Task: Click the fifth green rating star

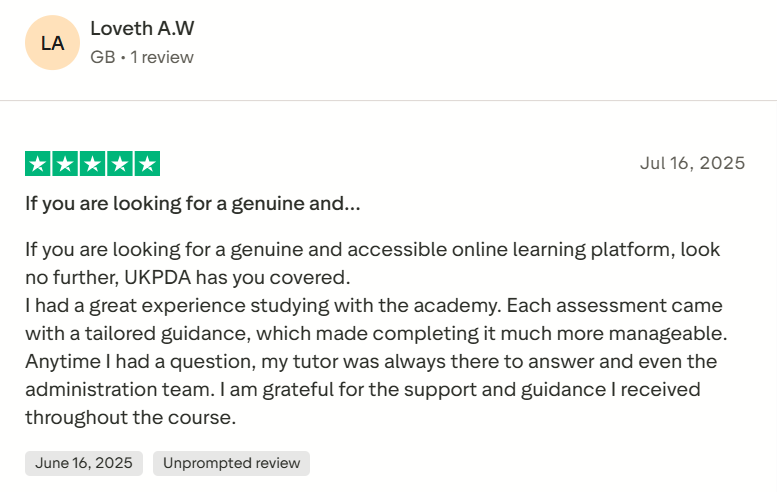Action: pos(147,164)
